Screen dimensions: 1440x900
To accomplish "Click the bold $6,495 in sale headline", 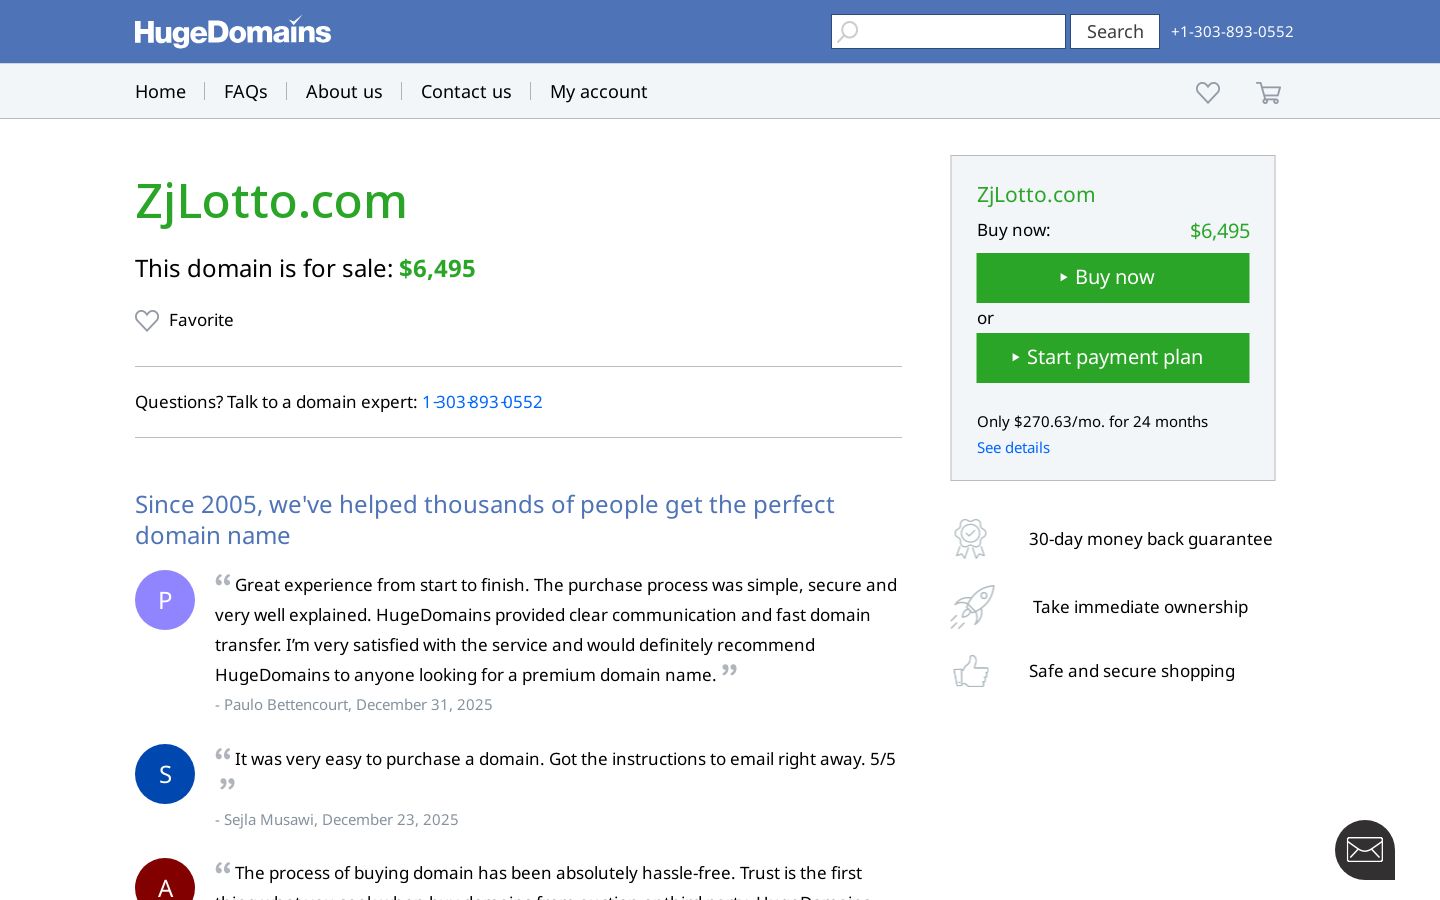I will (x=437, y=268).
